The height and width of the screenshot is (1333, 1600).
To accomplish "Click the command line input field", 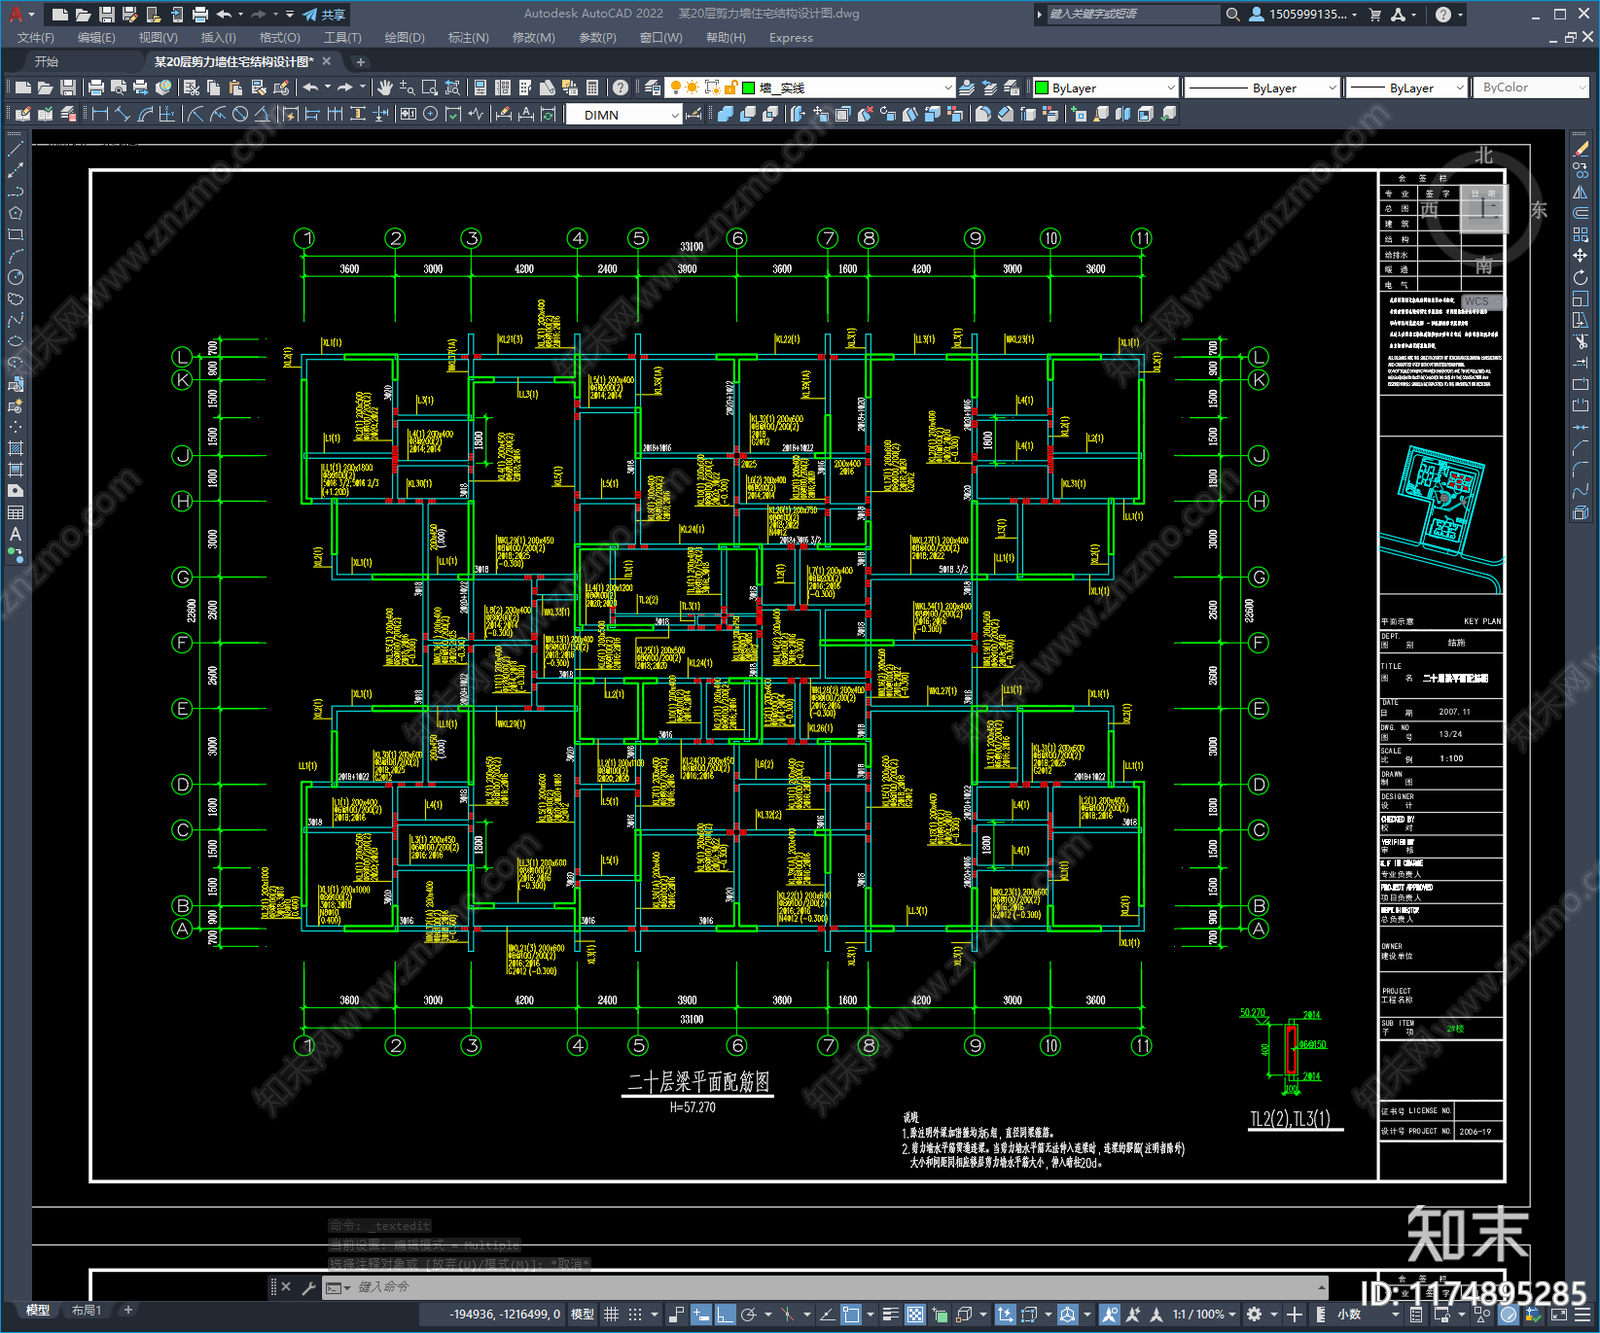I will point(830,1287).
